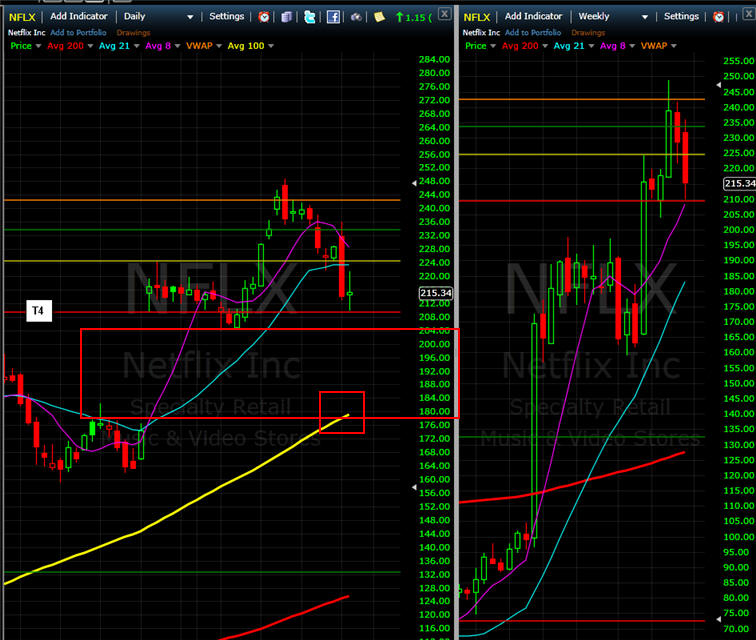Expand VWAP options on Daily chart
The height and width of the screenshot is (640, 756).
(219, 46)
